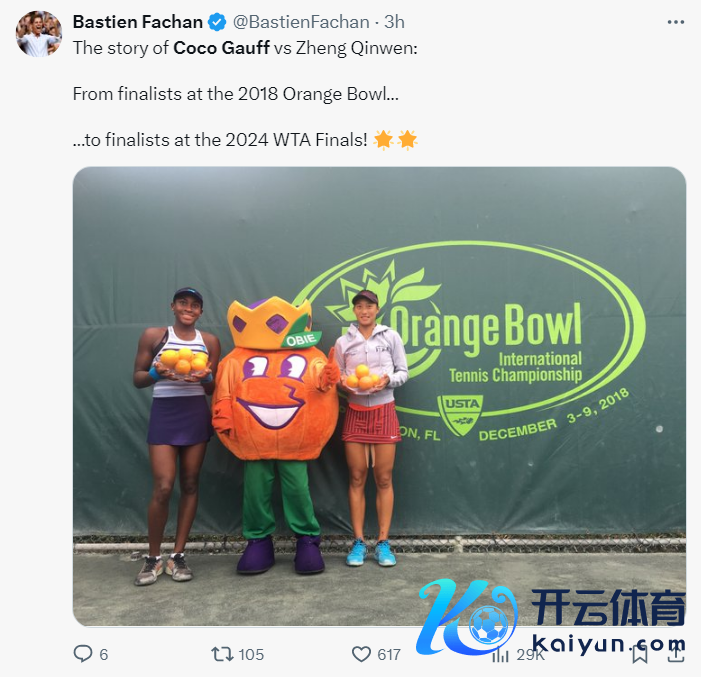Open Bastien Fachan's profile avatar
This screenshot has width=701, height=677.
39,34
